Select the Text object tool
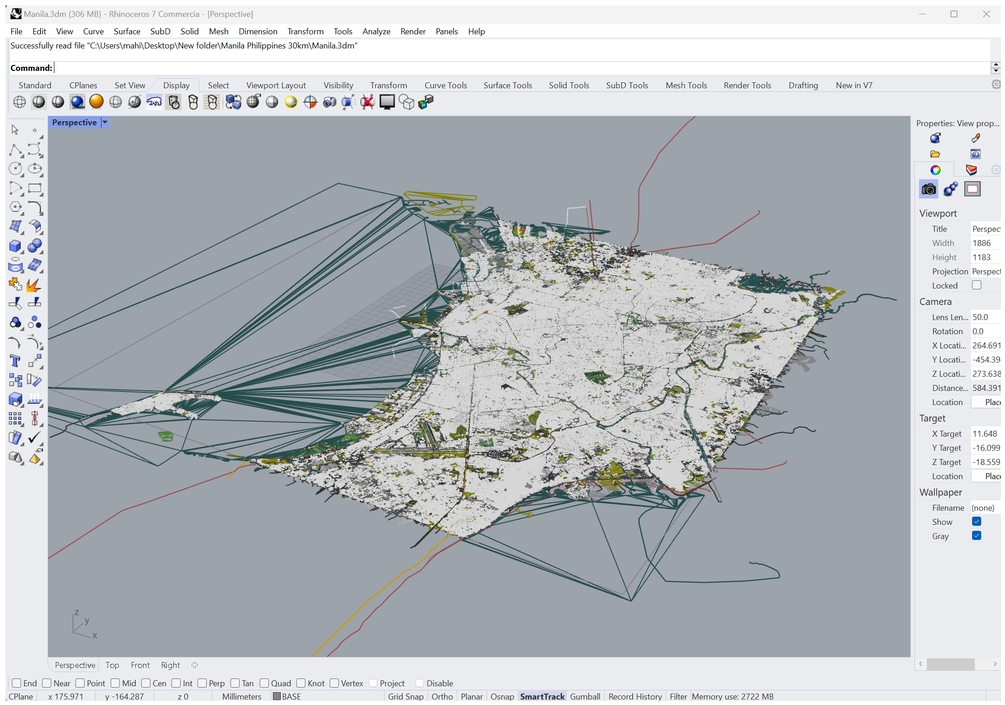Image resolution: width=1005 pixels, height=705 pixels. point(16,361)
